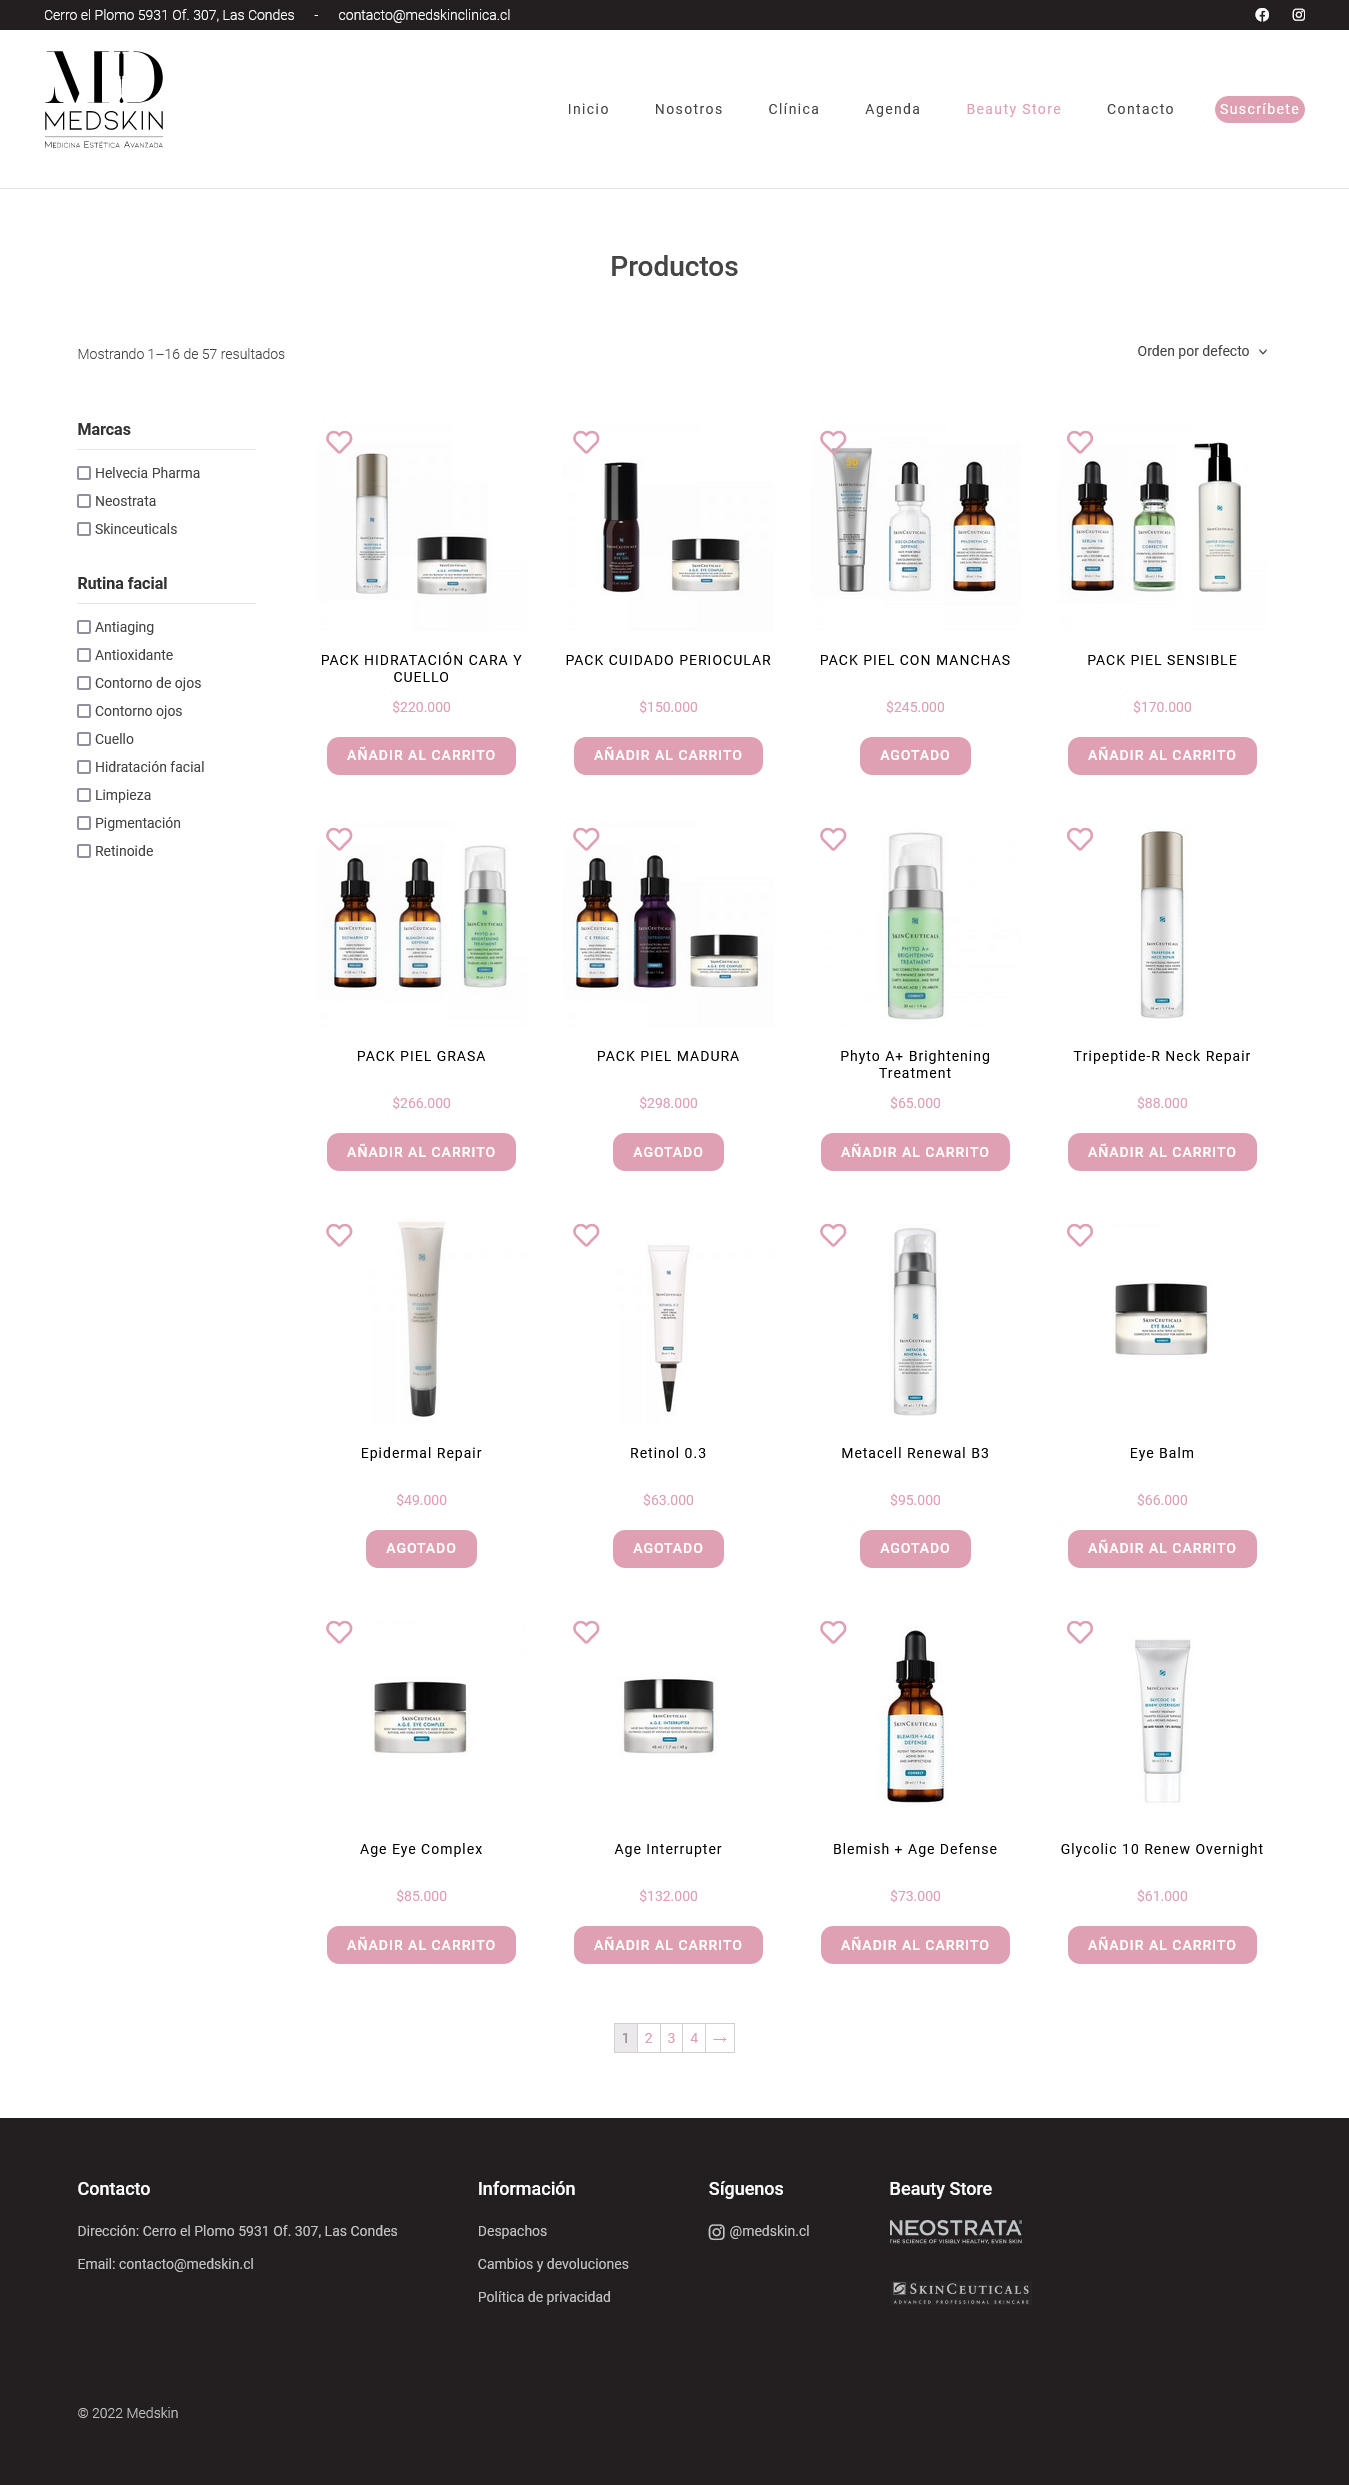1349x2485 pixels.
Task: View the Tripeptide-R Neck Repair product image
Action: [x=1162, y=924]
